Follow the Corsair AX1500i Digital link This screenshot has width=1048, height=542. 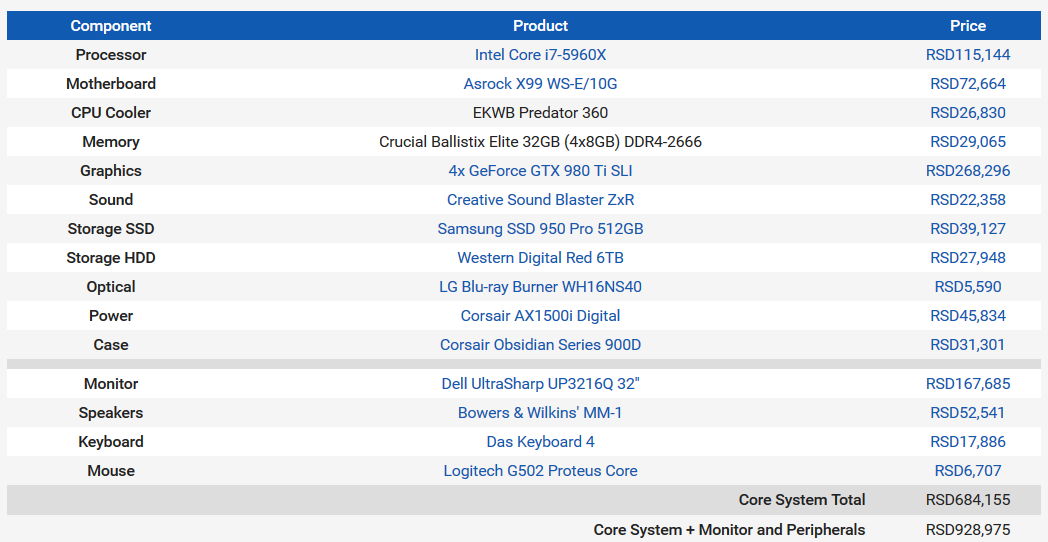pyautogui.click(x=540, y=315)
